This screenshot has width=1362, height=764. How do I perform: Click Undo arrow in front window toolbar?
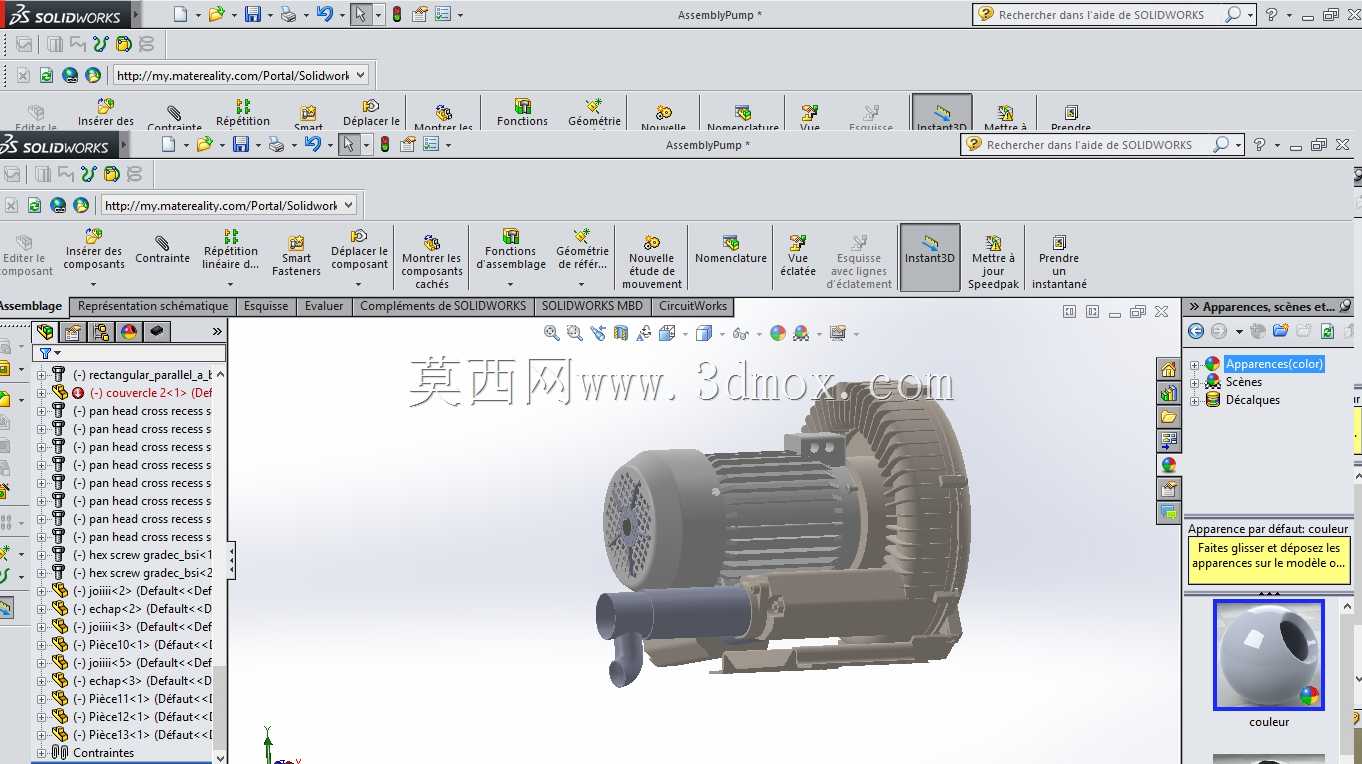[313, 145]
